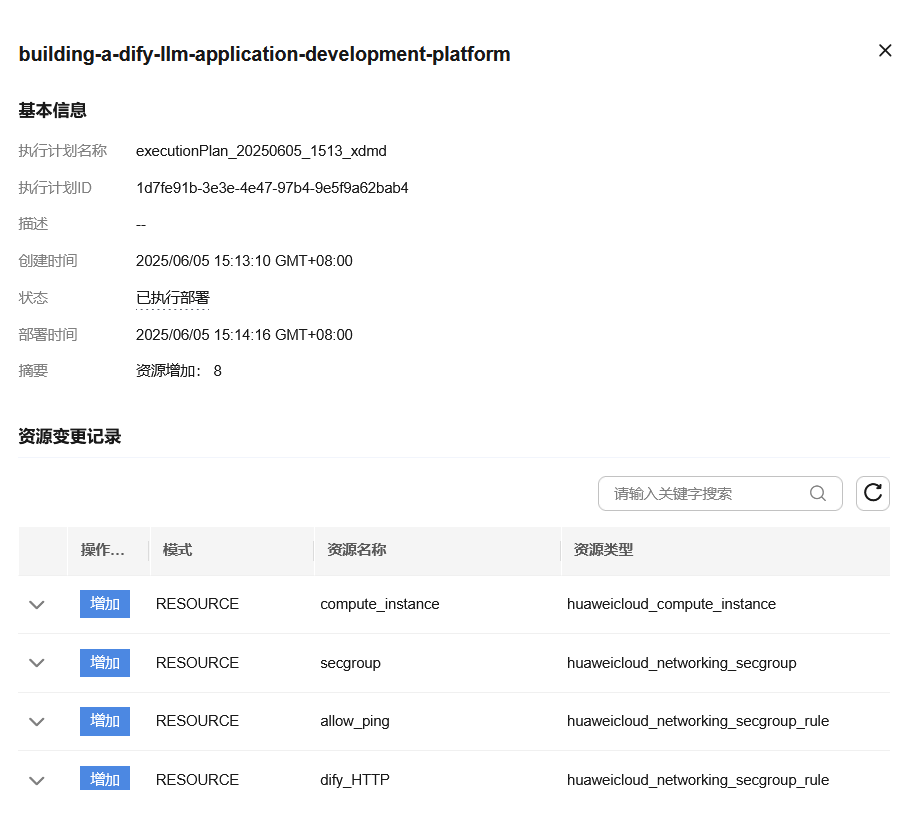This screenshot has width=906, height=821.
Task: Select execution plan name executionPlan_20250605_1513_xdmd
Action: pyautogui.click(x=261, y=151)
